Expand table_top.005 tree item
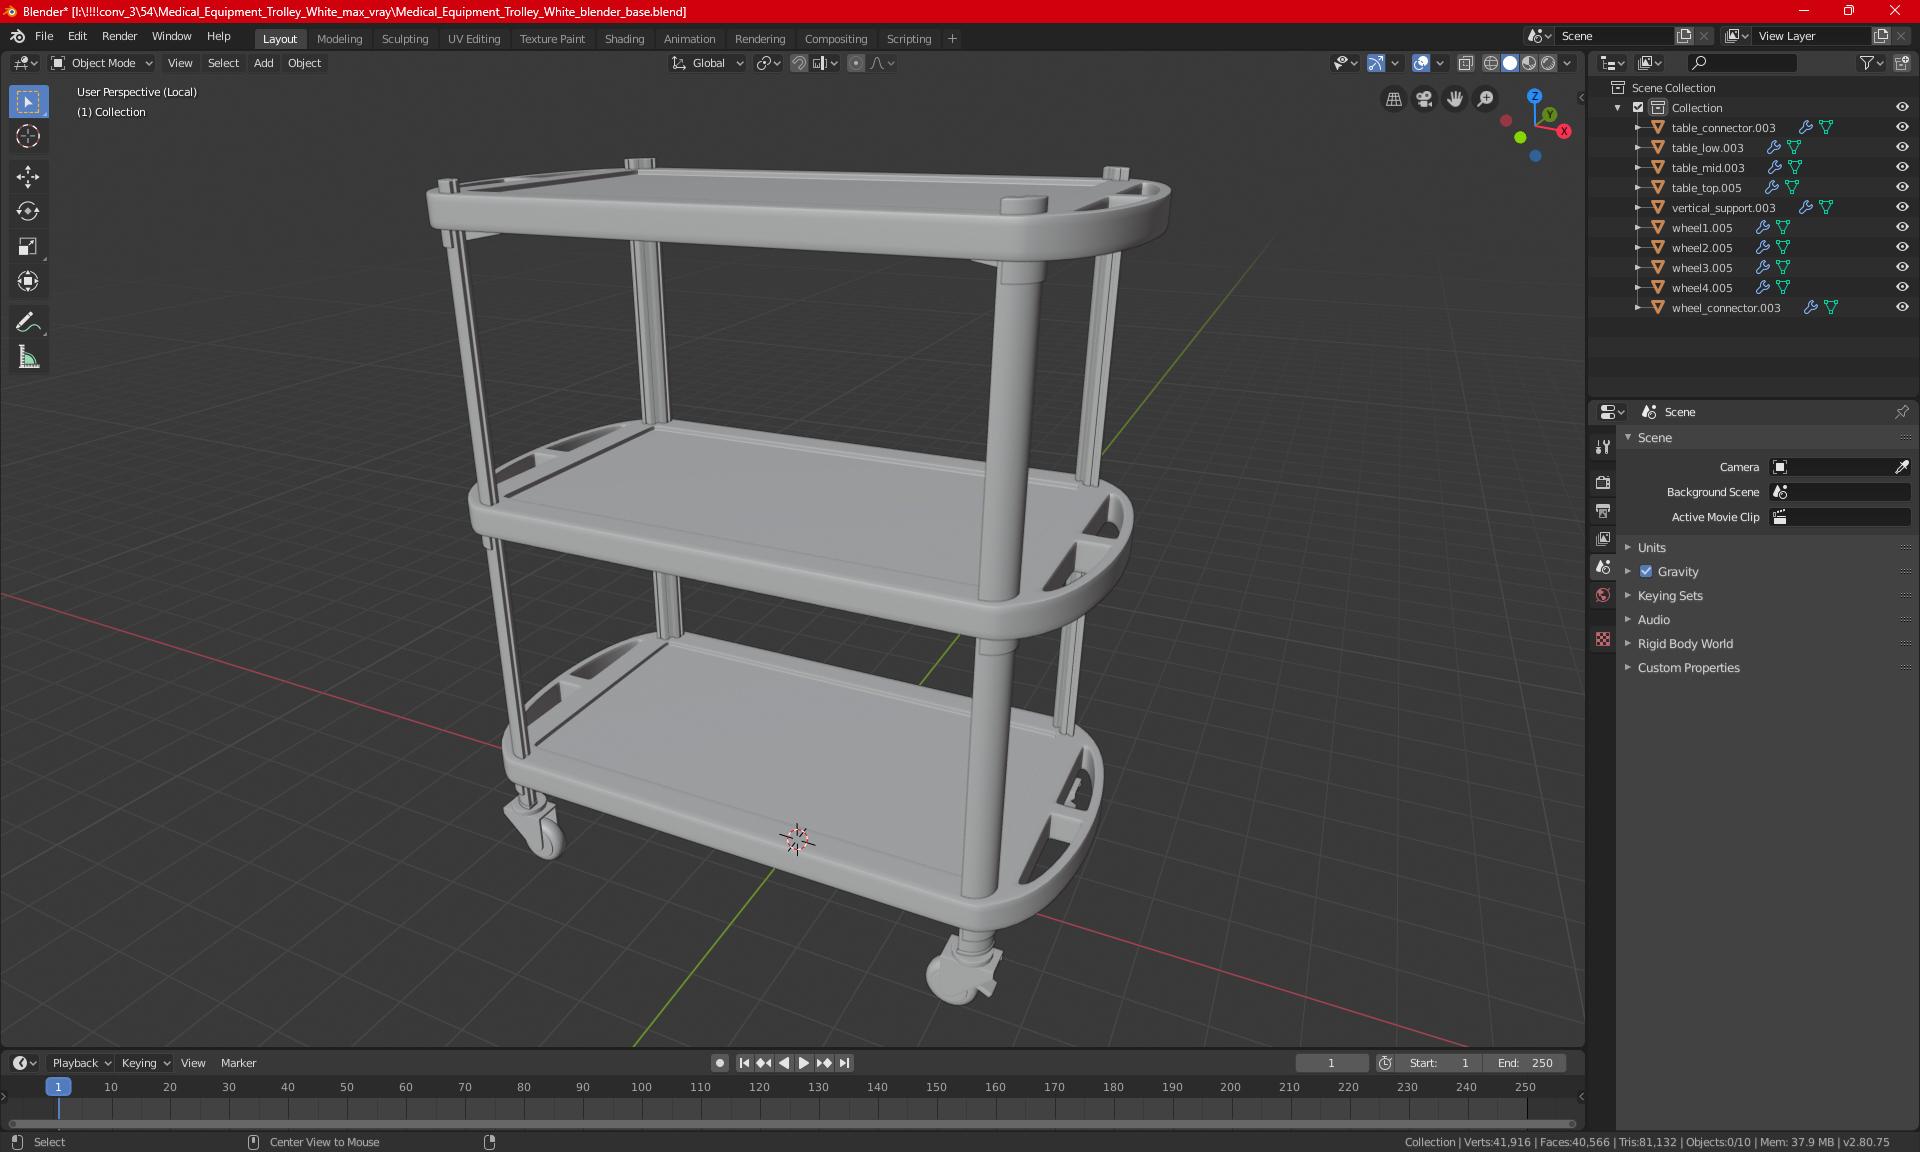Screen dimensions: 1920x1152 pyautogui.click(x=1638, y=187)
